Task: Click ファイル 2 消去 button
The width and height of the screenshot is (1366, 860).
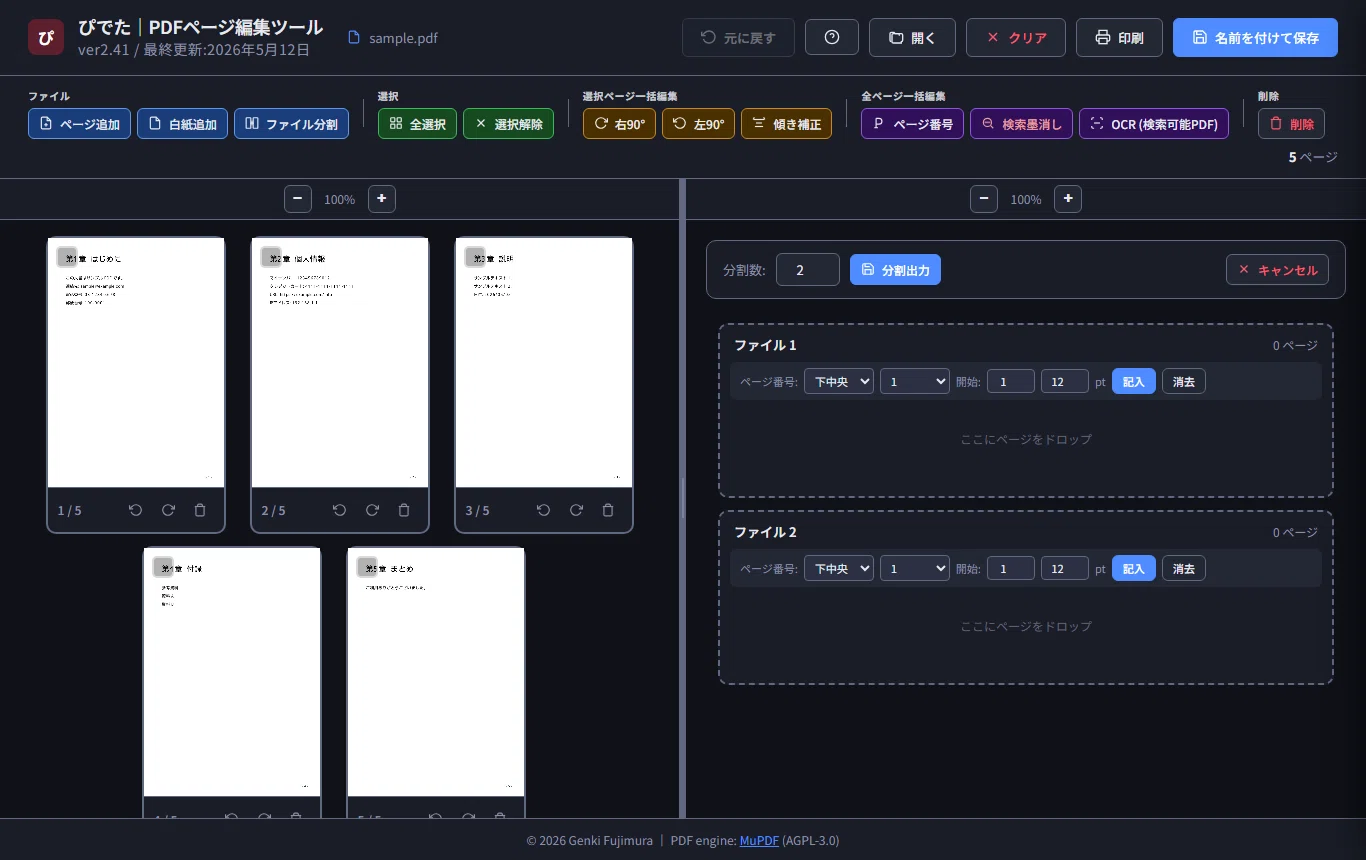Action: click(1184, 568)
